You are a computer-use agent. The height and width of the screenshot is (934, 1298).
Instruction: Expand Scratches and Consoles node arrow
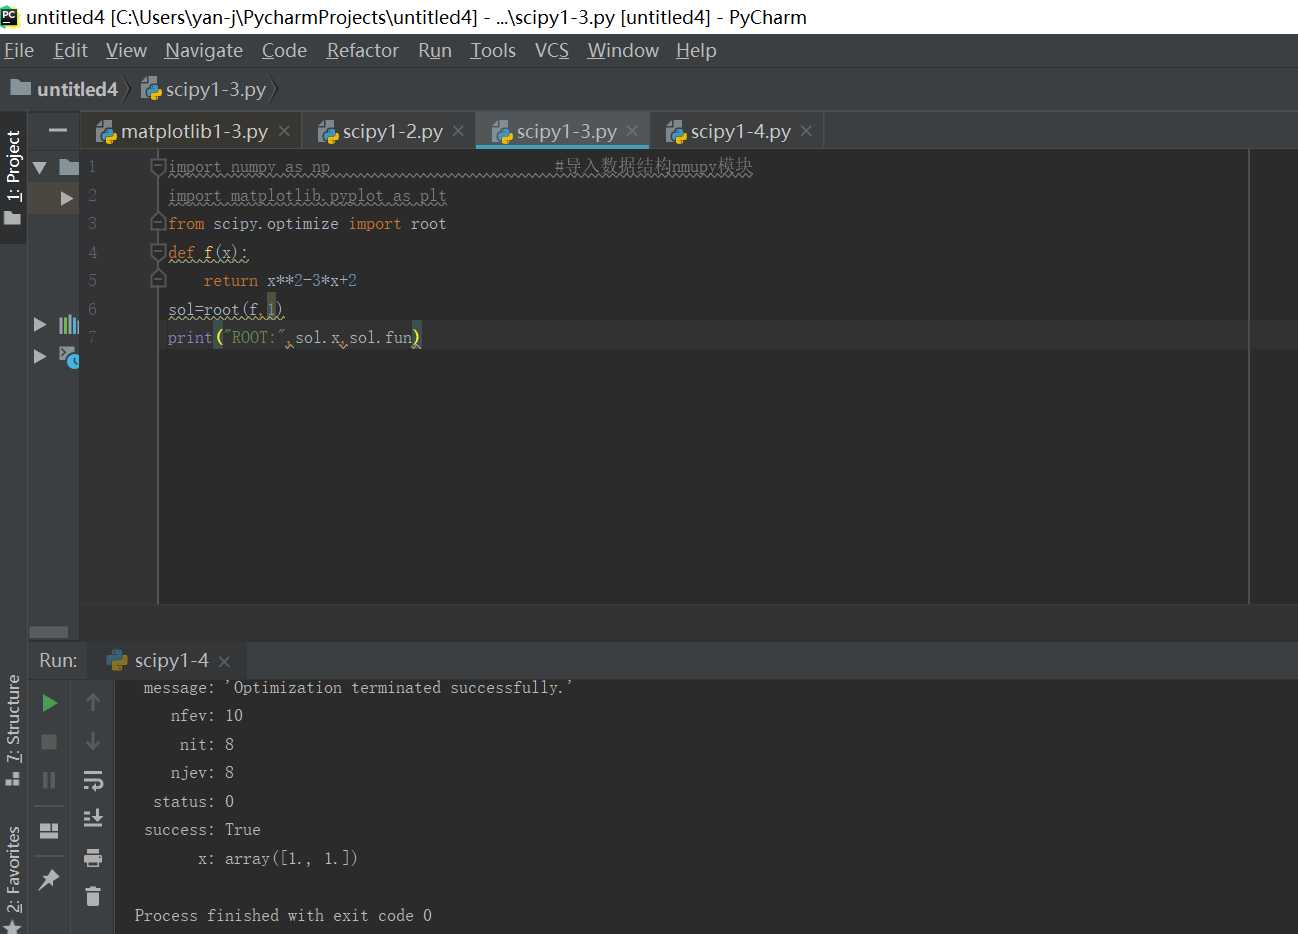point(40,356)
